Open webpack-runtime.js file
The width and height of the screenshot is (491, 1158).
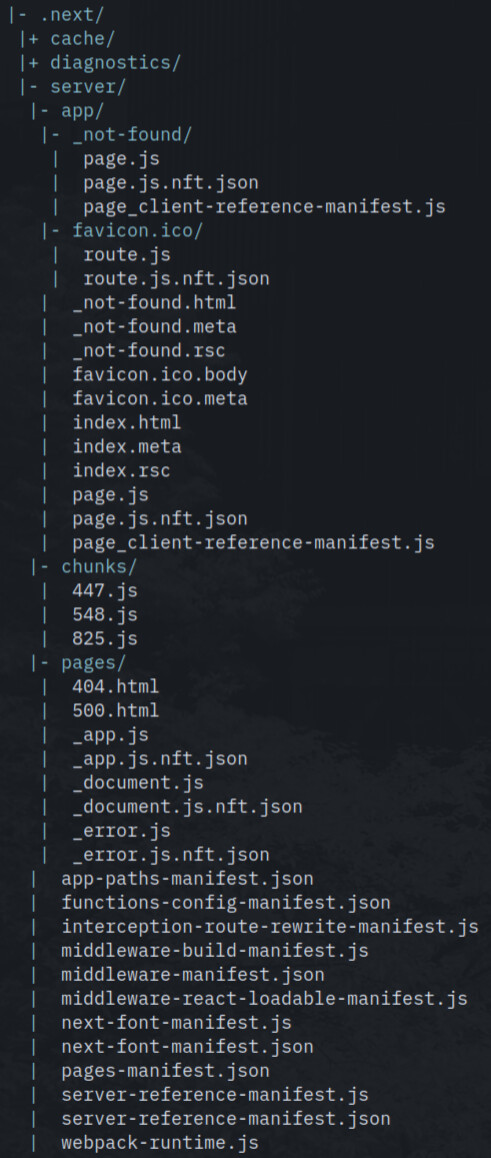160,1143
